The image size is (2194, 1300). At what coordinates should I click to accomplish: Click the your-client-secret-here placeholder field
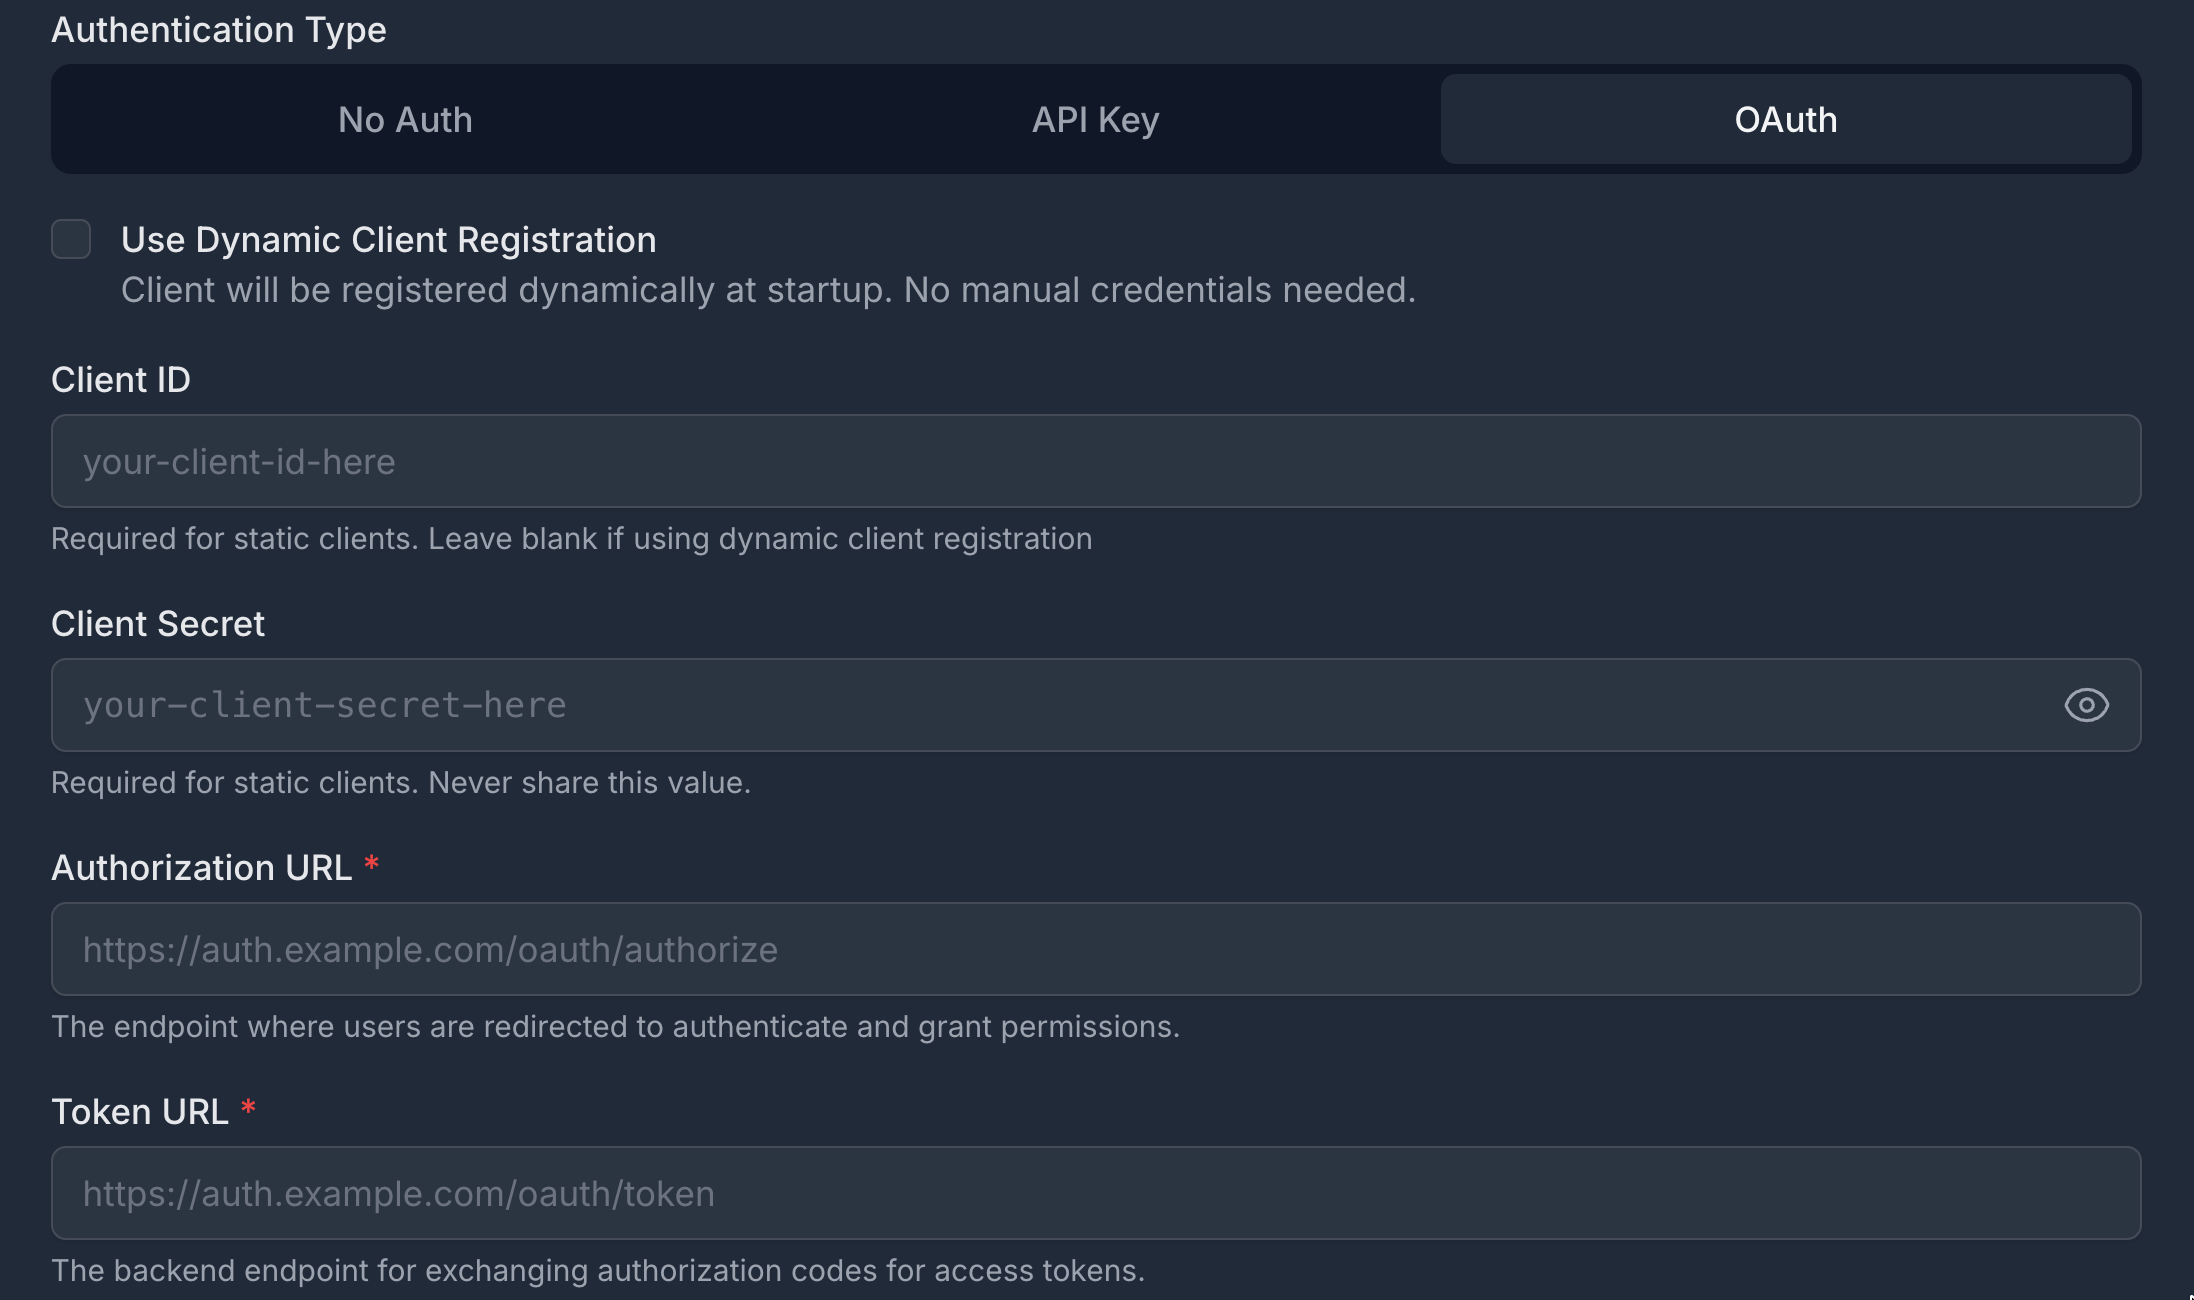pyautogui.click(x=1000, y=705)
